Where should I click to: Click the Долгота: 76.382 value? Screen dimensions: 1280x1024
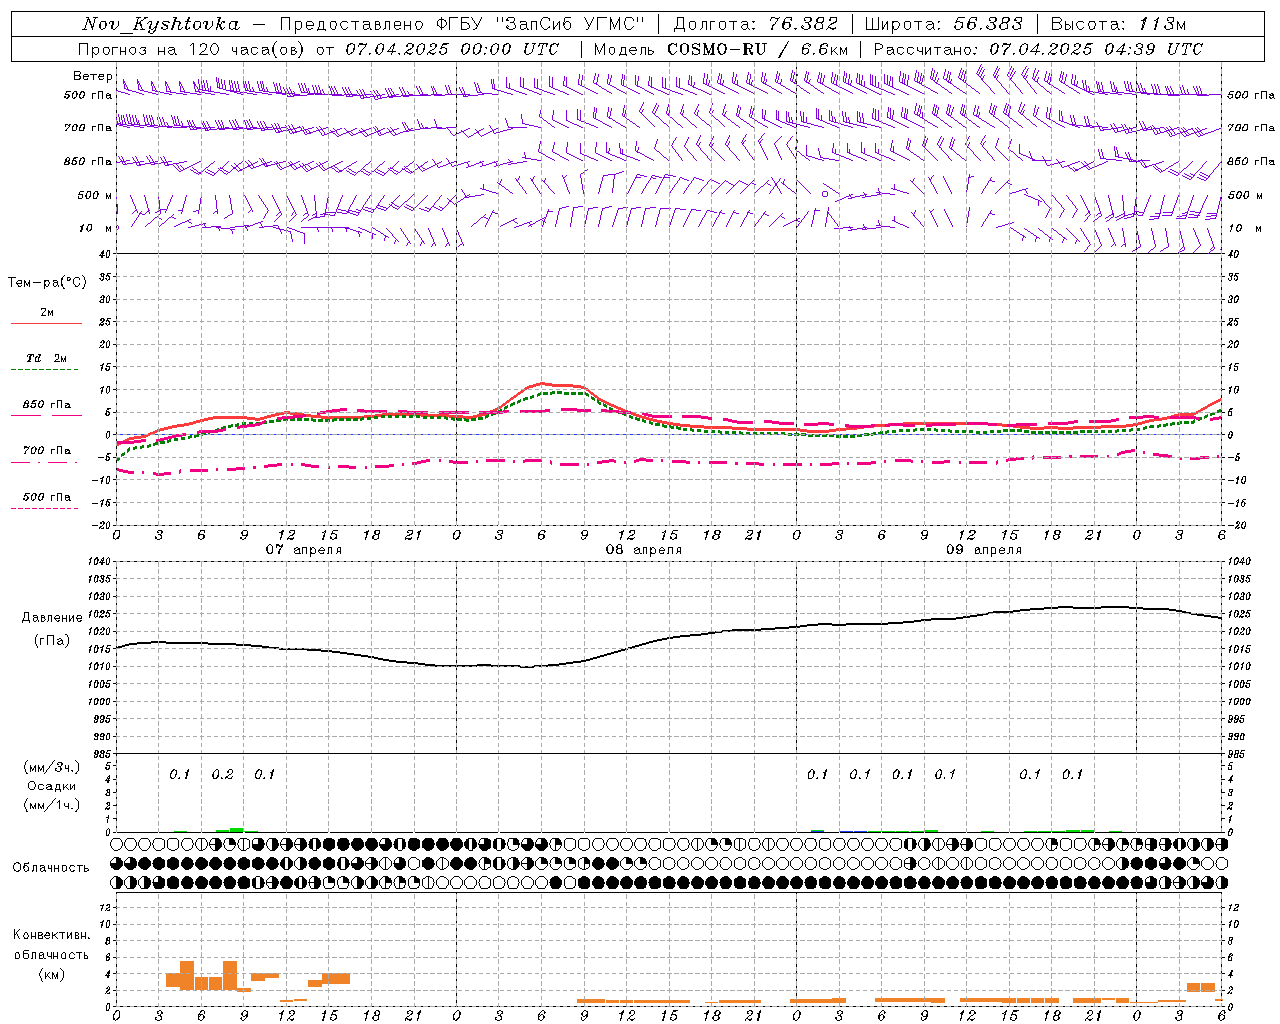(755, 24)
